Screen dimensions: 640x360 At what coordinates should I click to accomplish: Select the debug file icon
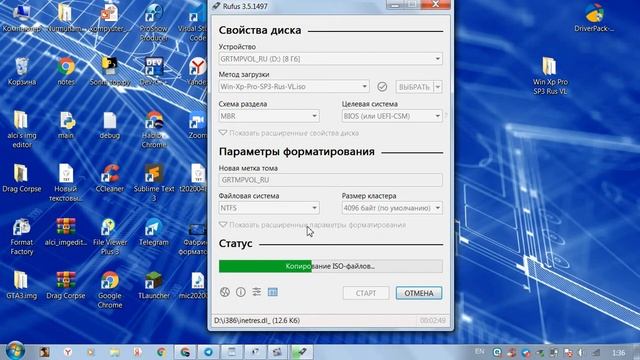[x=110, y=125]
